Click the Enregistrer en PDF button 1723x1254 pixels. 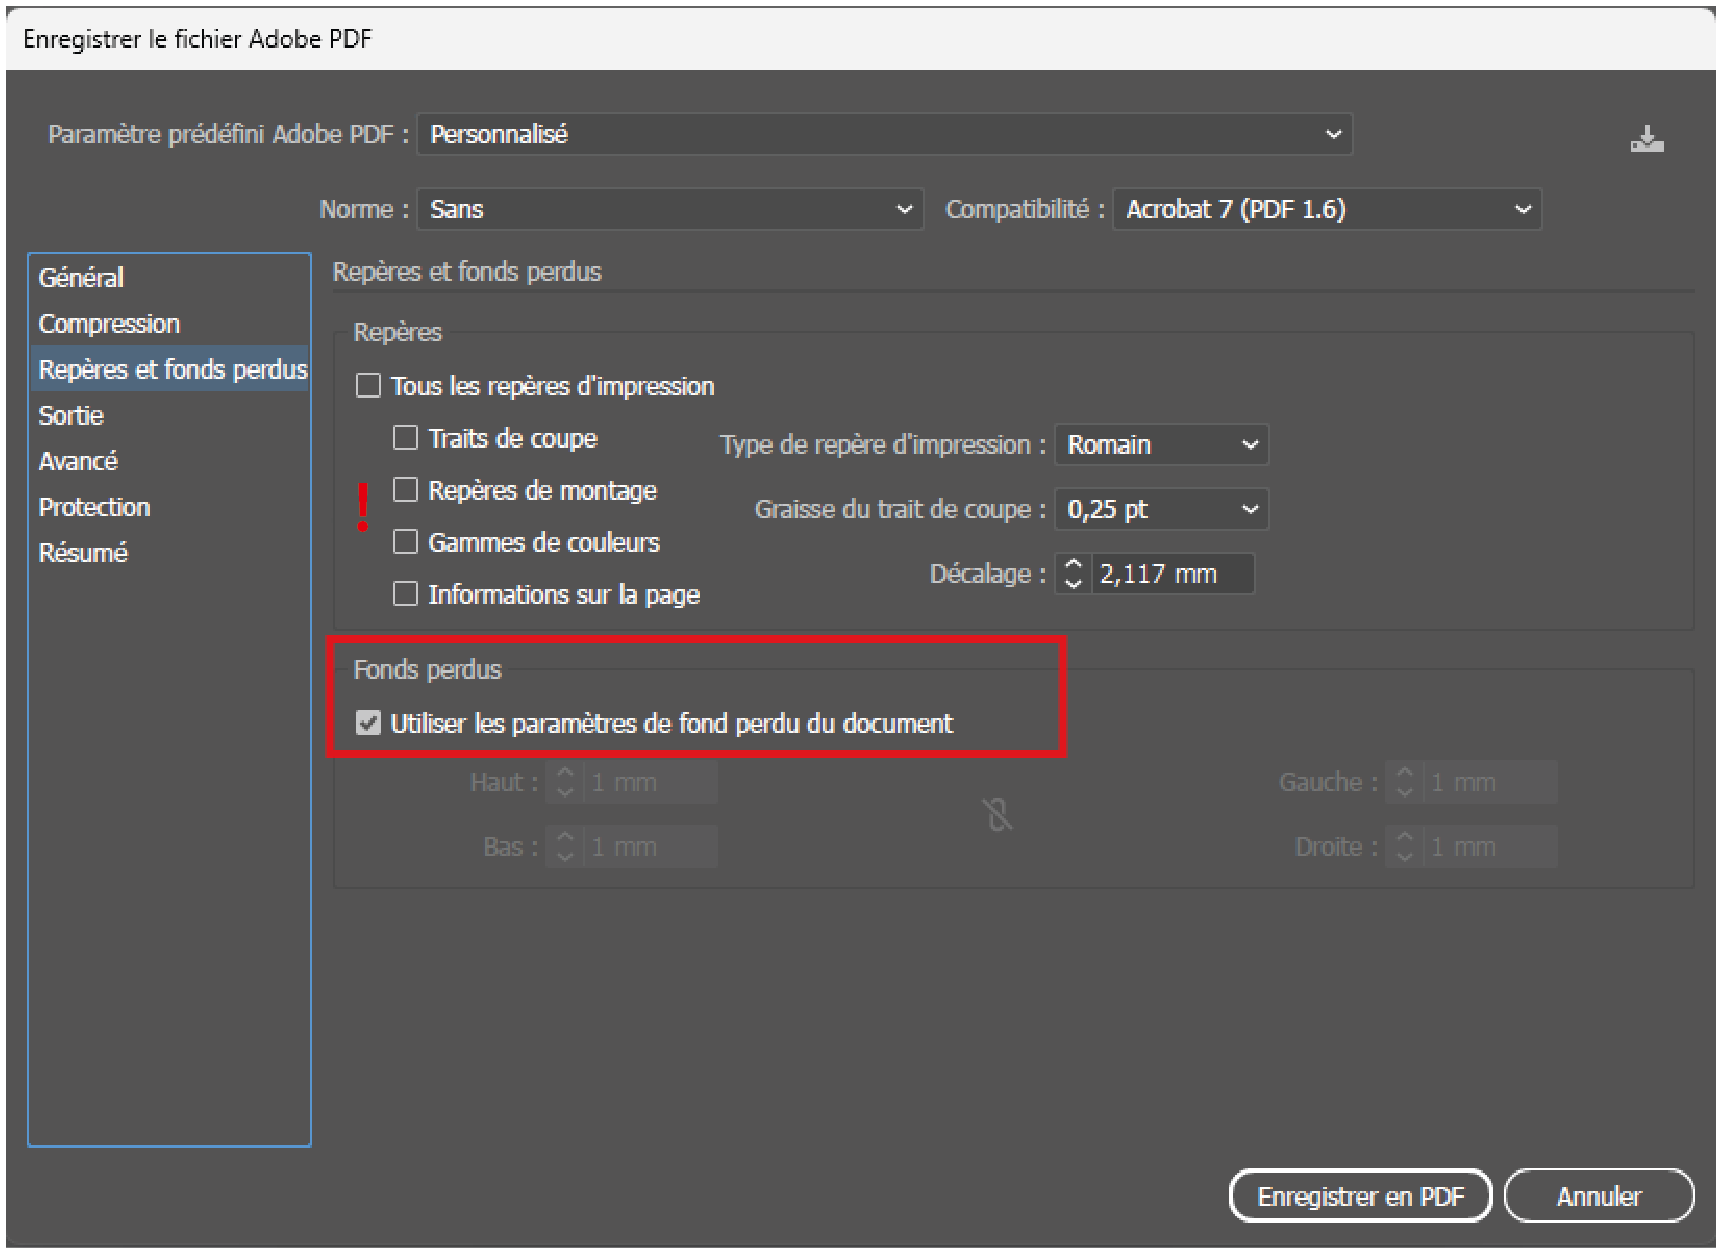coord(1360,1196)
